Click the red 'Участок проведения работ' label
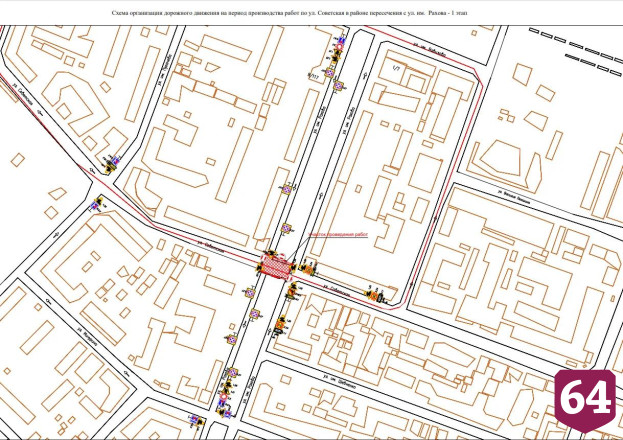Viewport: 623px width, 440px height. pos(338,235)
